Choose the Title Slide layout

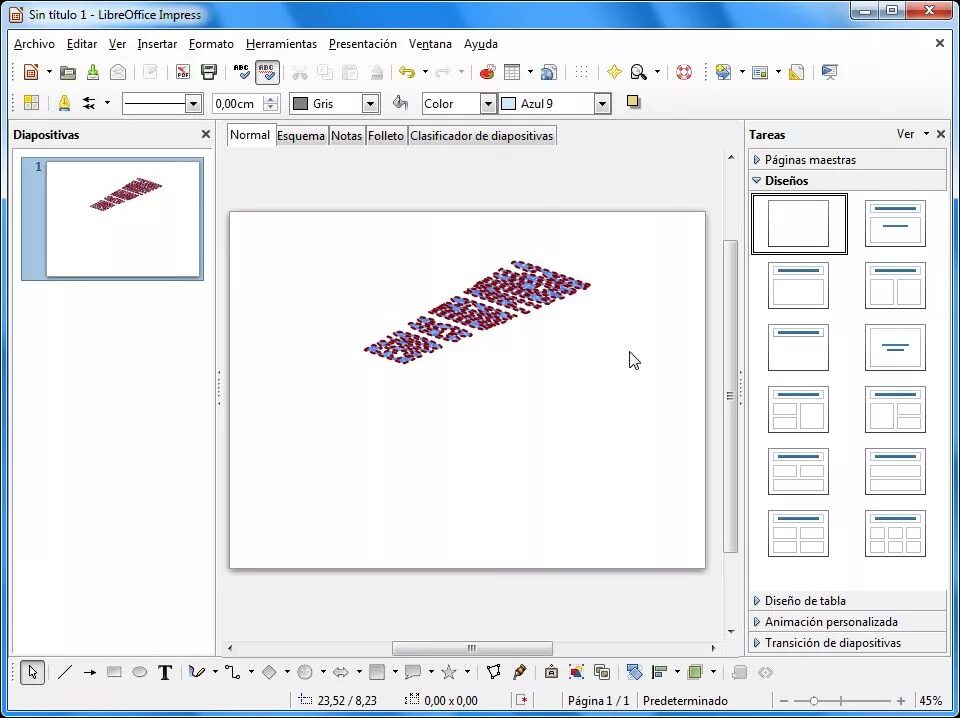click(895, 224)
